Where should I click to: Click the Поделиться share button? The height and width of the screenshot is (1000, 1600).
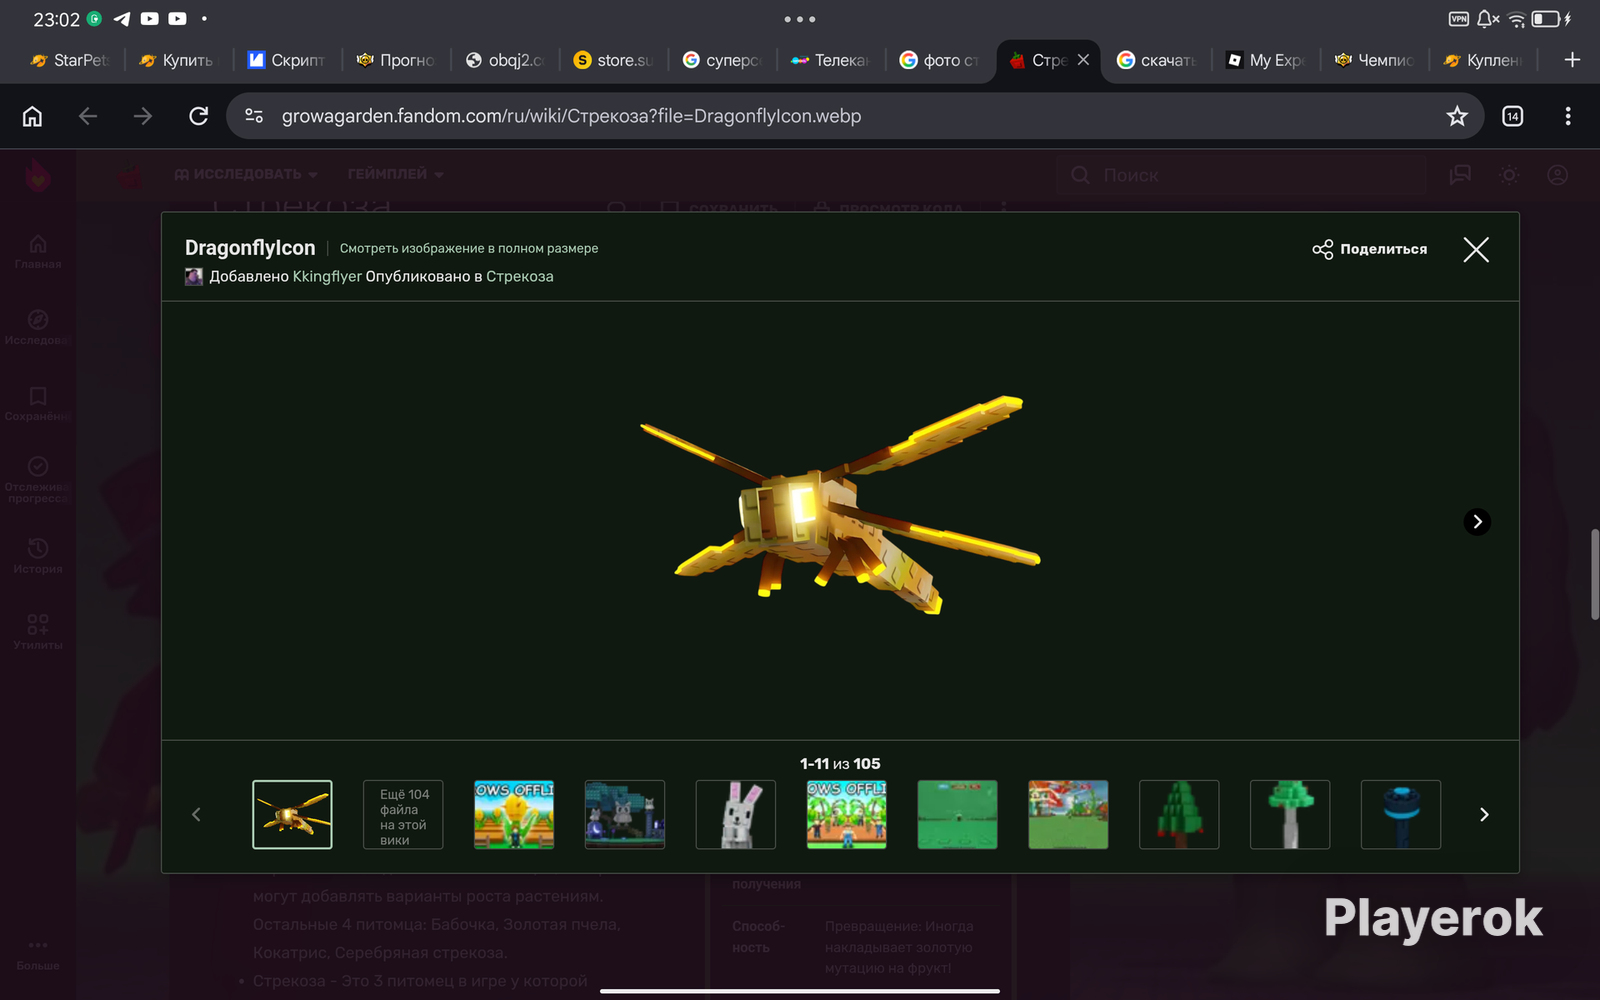click(1370, 249)
